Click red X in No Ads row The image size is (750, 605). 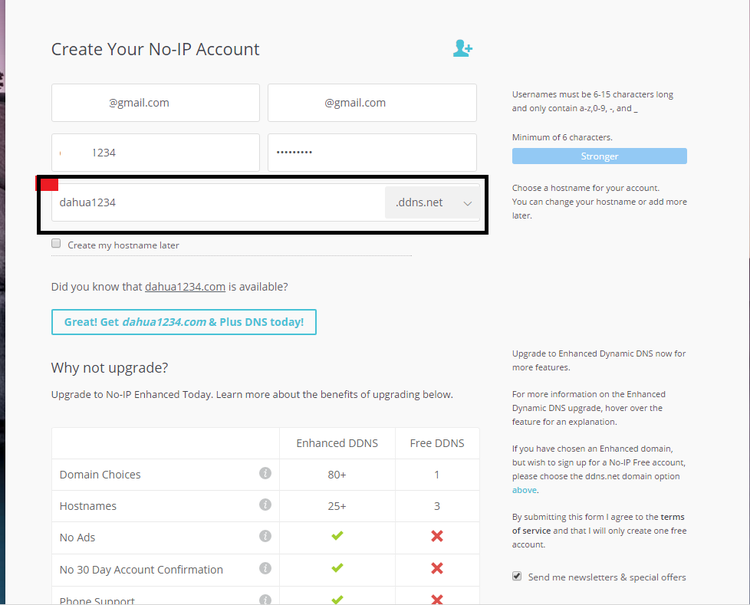(436, 537)
